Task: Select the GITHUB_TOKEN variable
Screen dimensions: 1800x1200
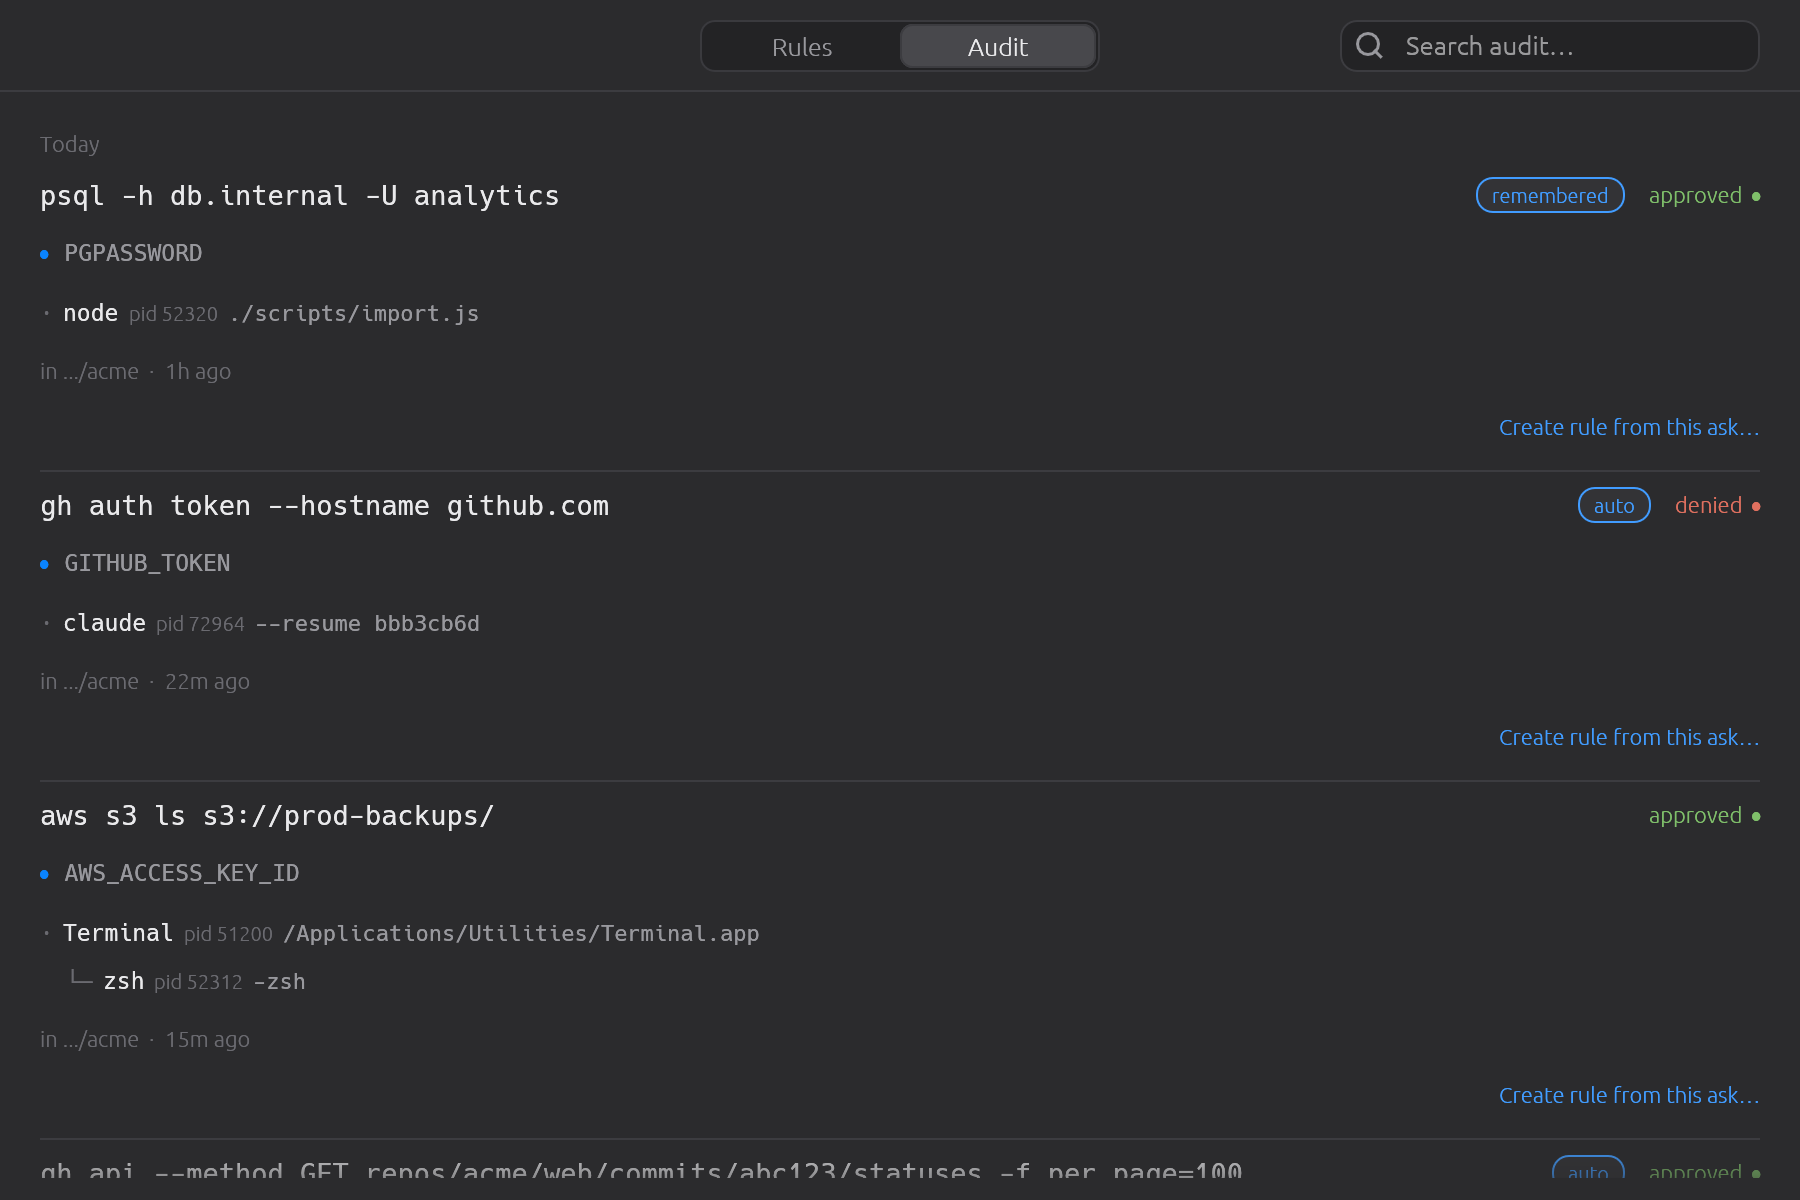Action: click(147, 564)
